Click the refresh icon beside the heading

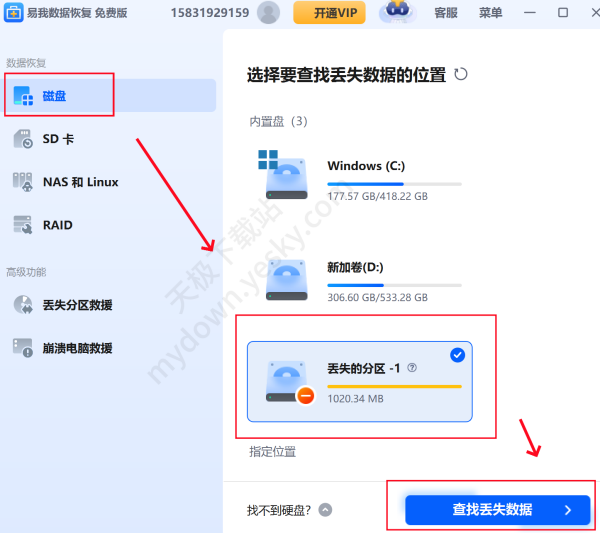point(460,74)
